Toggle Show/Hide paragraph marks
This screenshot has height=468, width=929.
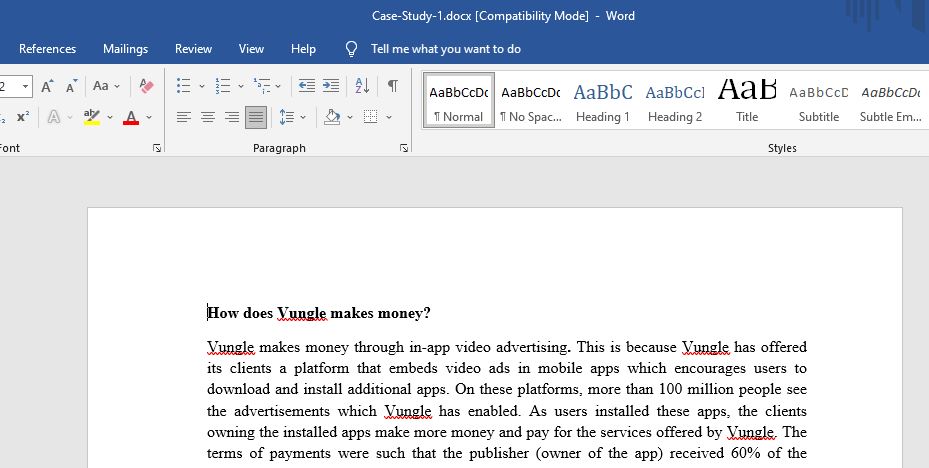click(393, 86)
